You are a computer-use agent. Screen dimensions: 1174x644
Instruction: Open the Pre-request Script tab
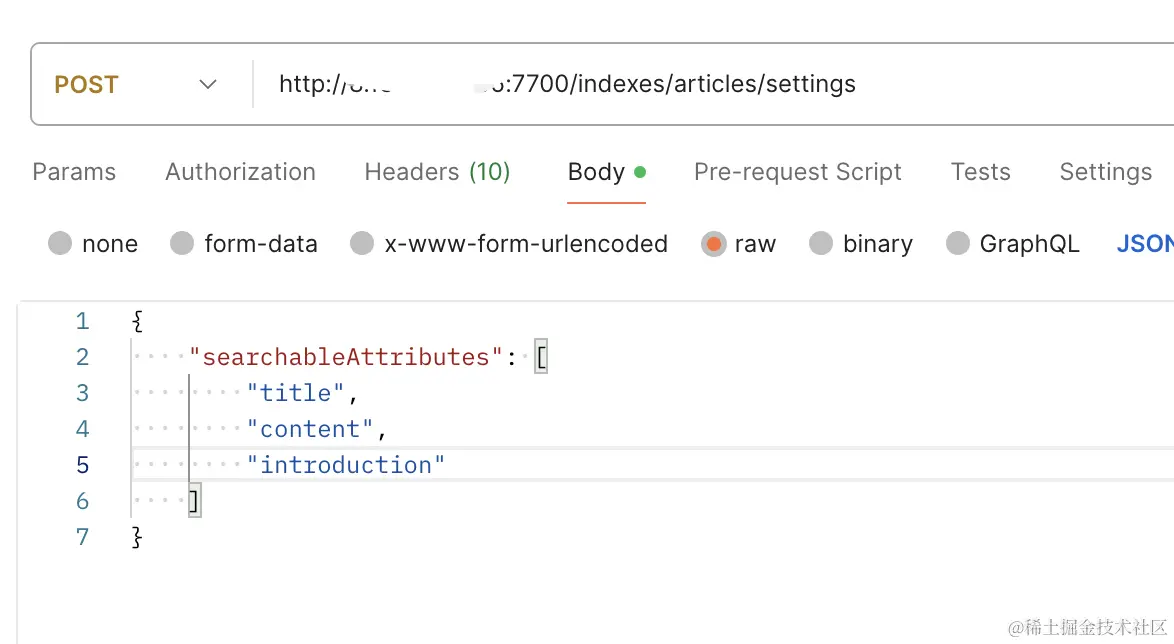click(797, 172)
